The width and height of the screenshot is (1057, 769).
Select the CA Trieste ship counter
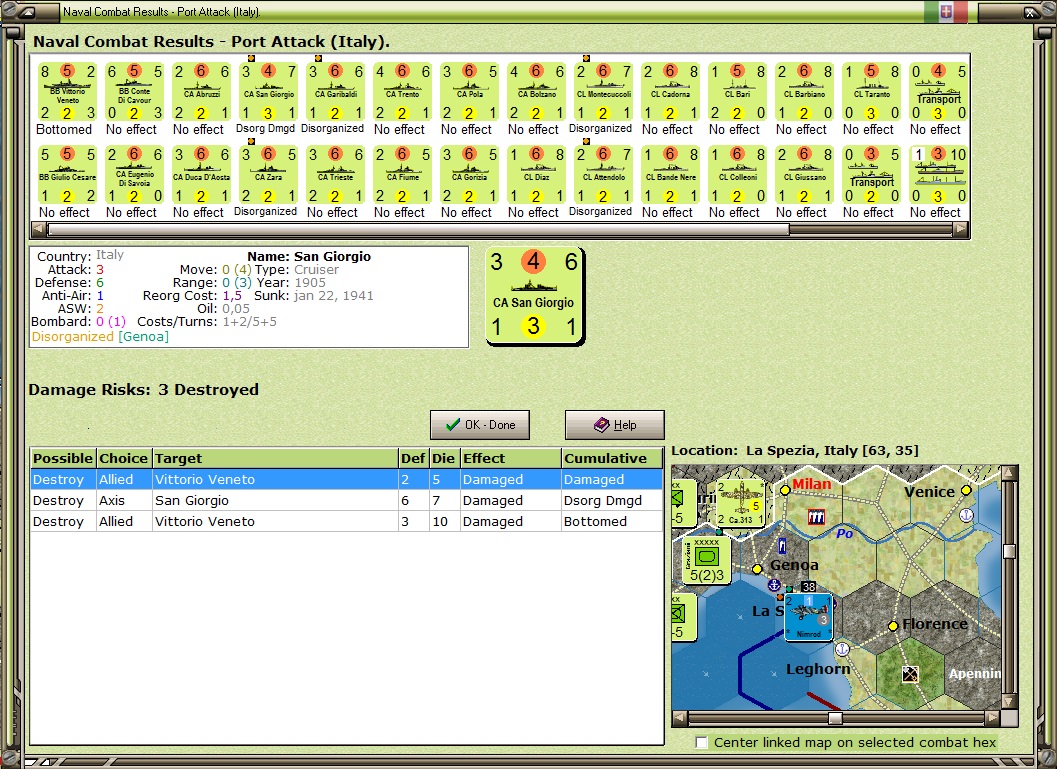(335, 175)
